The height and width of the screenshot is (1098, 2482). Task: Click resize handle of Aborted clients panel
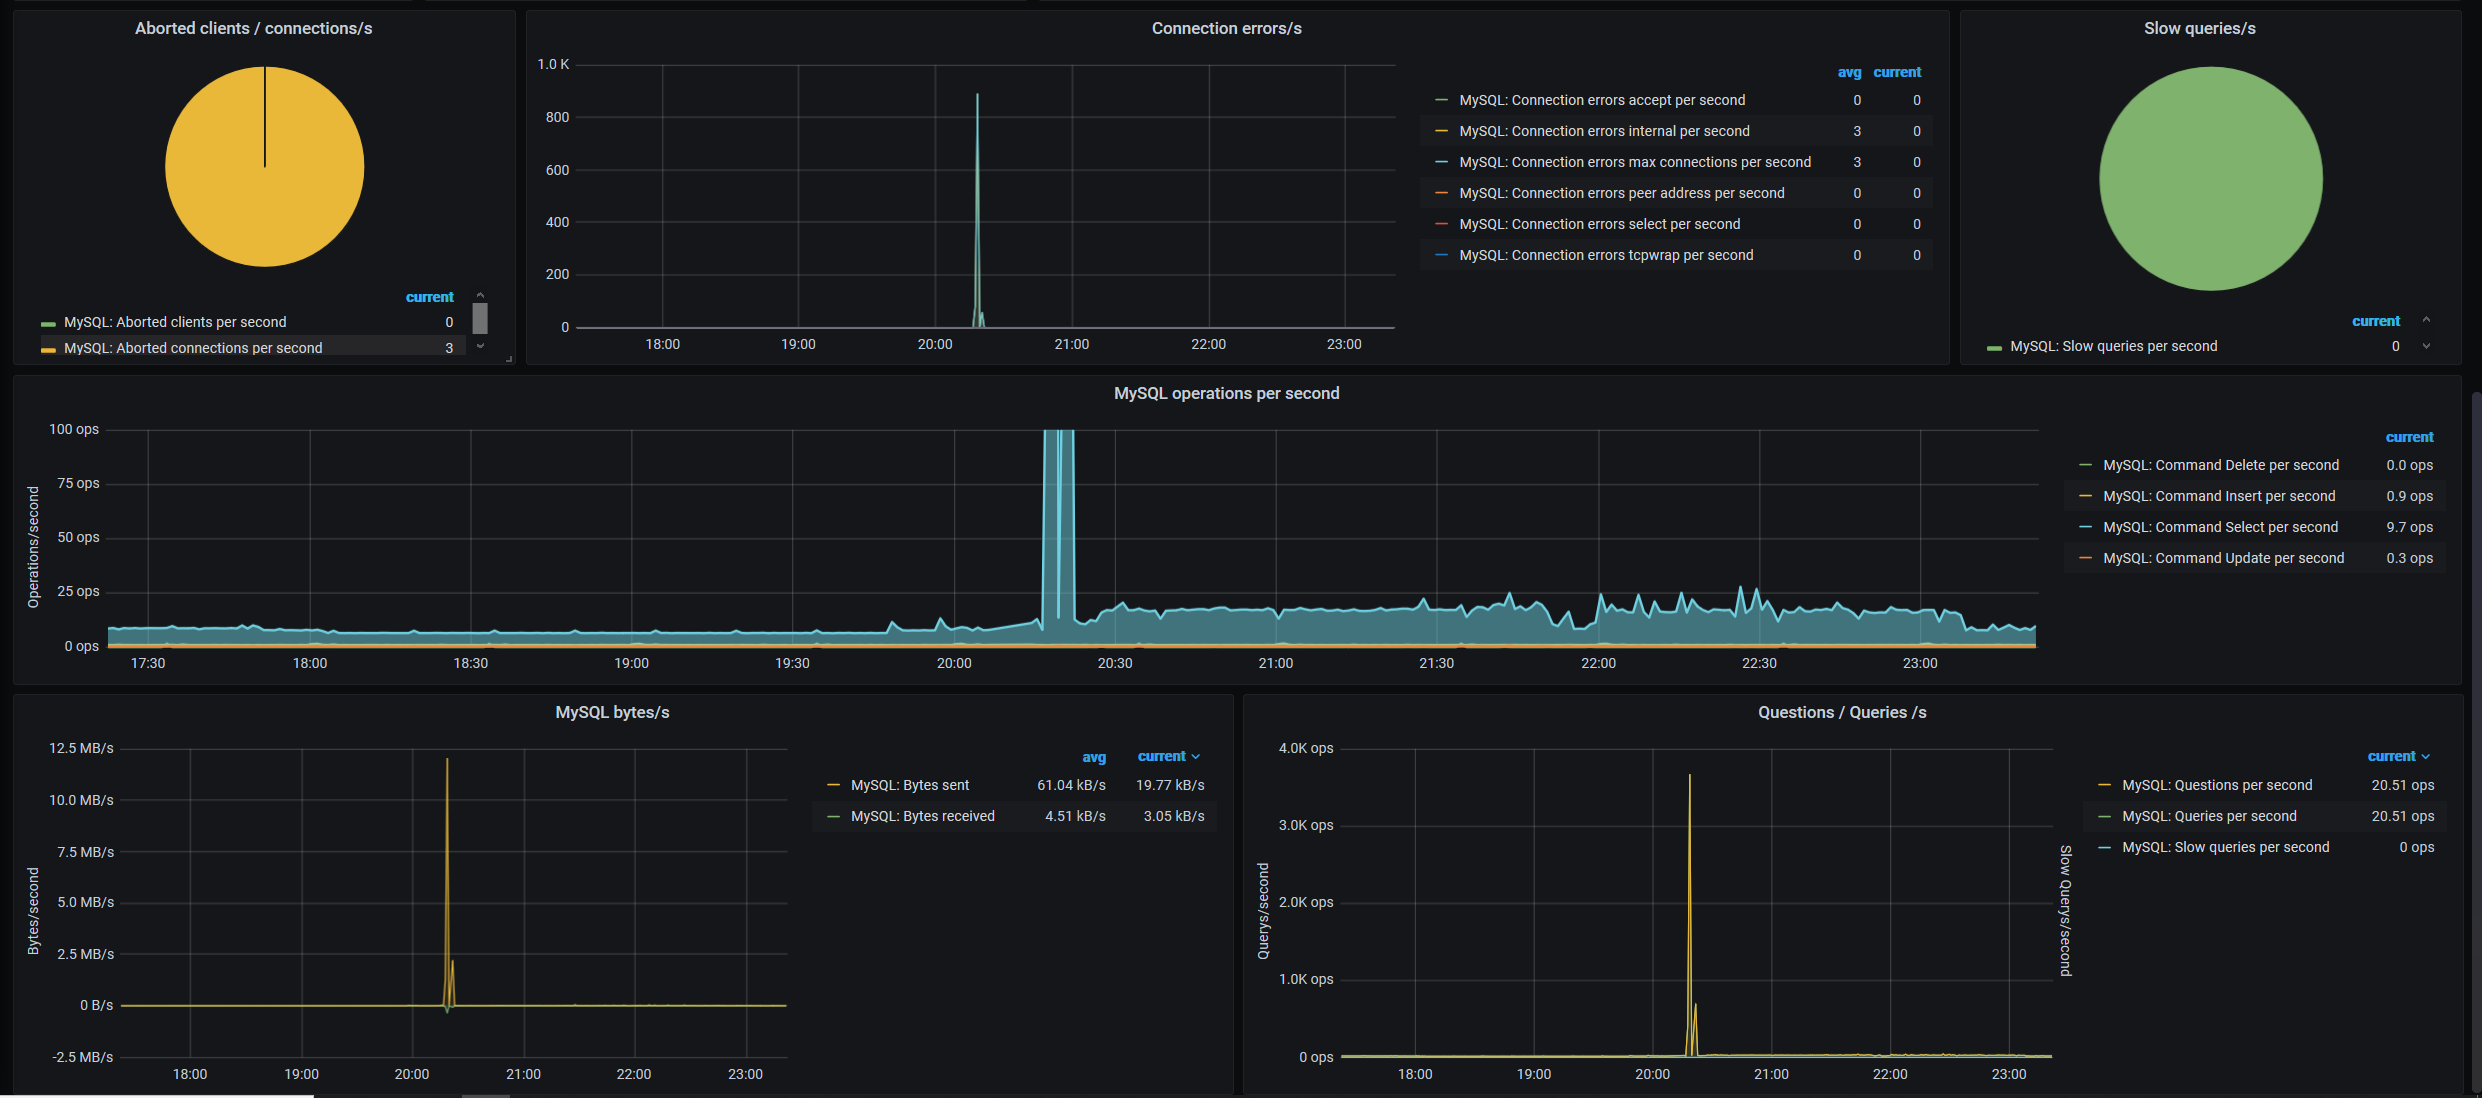point(509,358)
